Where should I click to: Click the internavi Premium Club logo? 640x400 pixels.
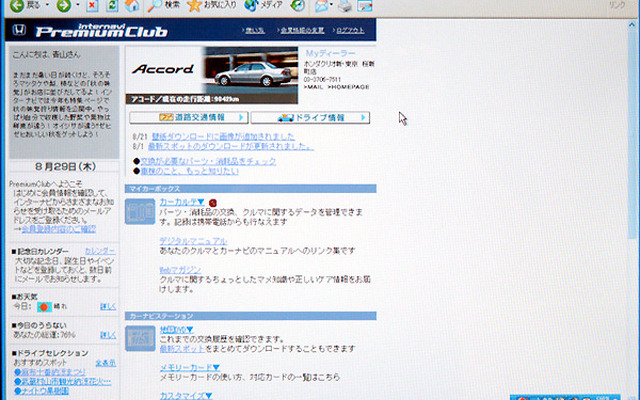coord(101,30)
